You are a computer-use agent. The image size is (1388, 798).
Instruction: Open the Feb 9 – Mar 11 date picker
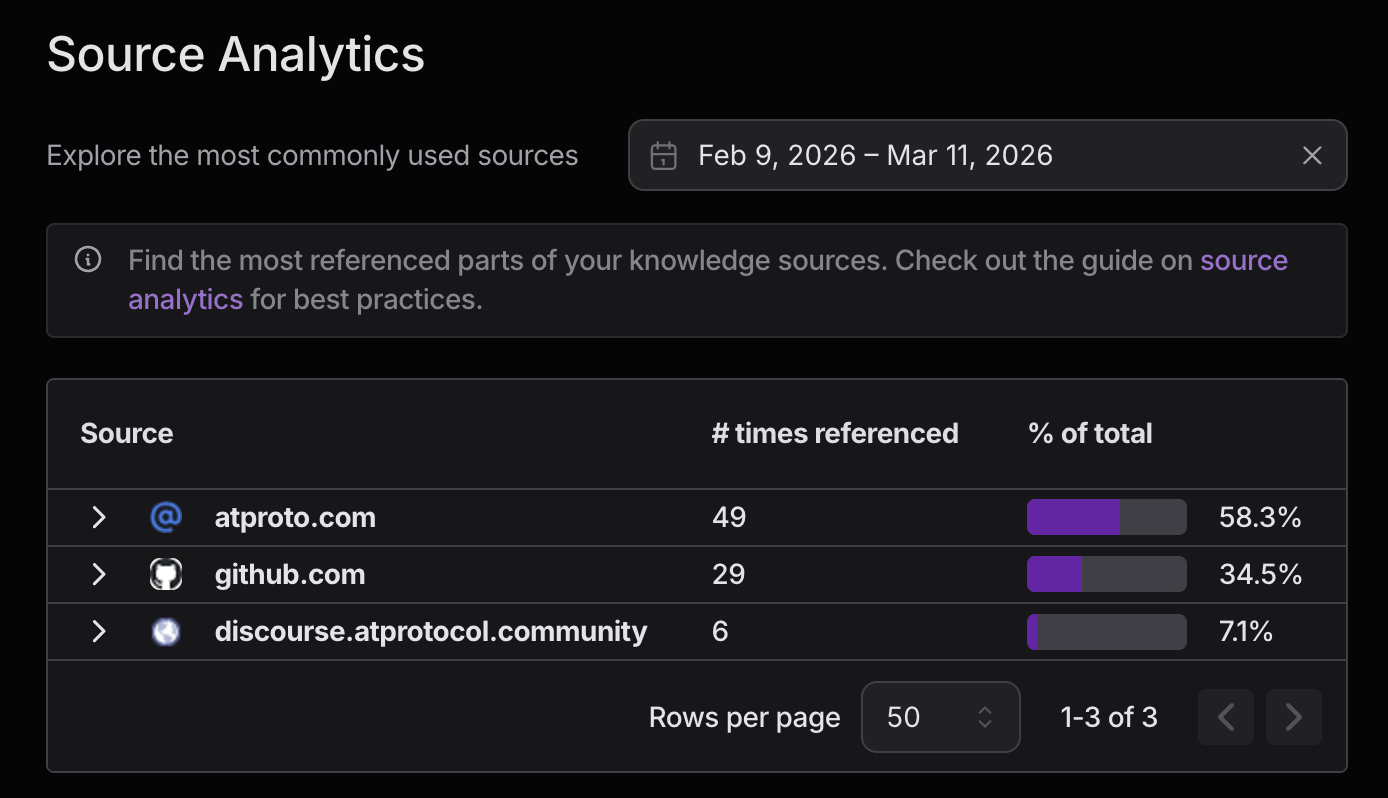click(x=875, y=156)
